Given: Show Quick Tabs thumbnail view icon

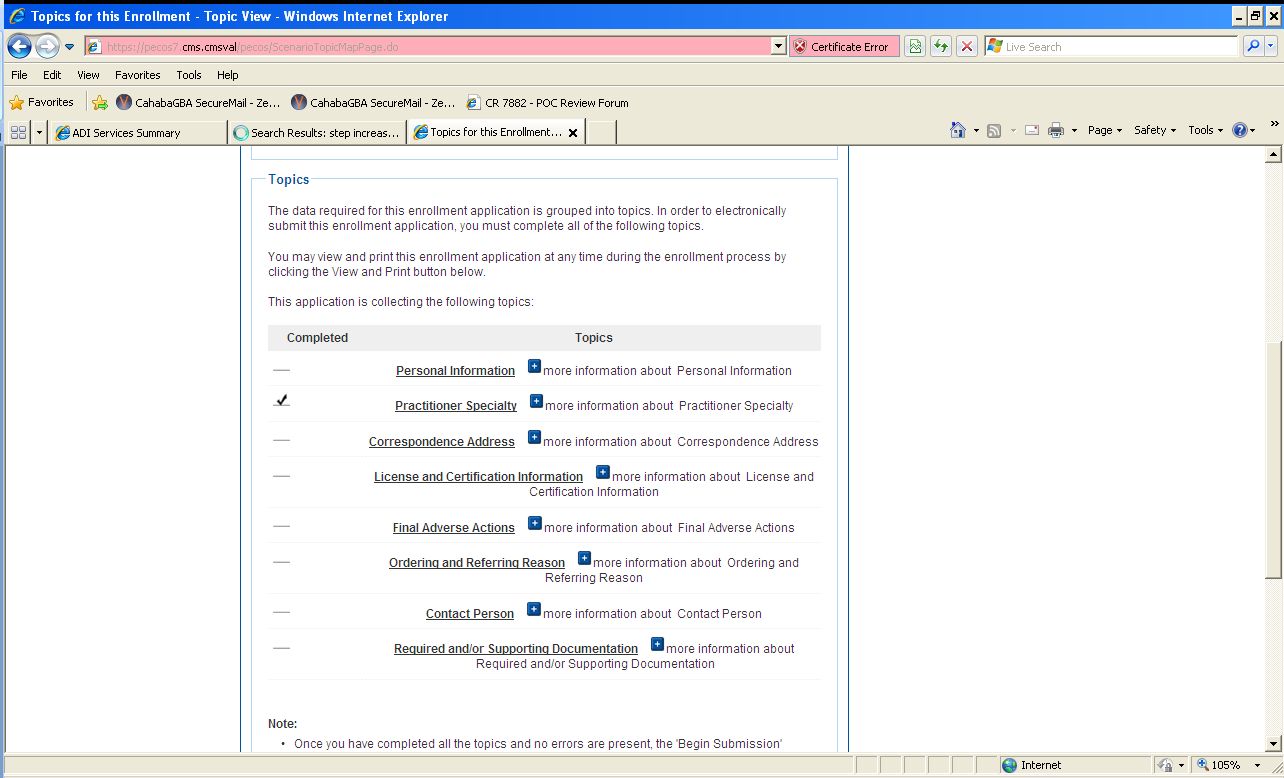Looking at the screenshot, I should (18, 132).
